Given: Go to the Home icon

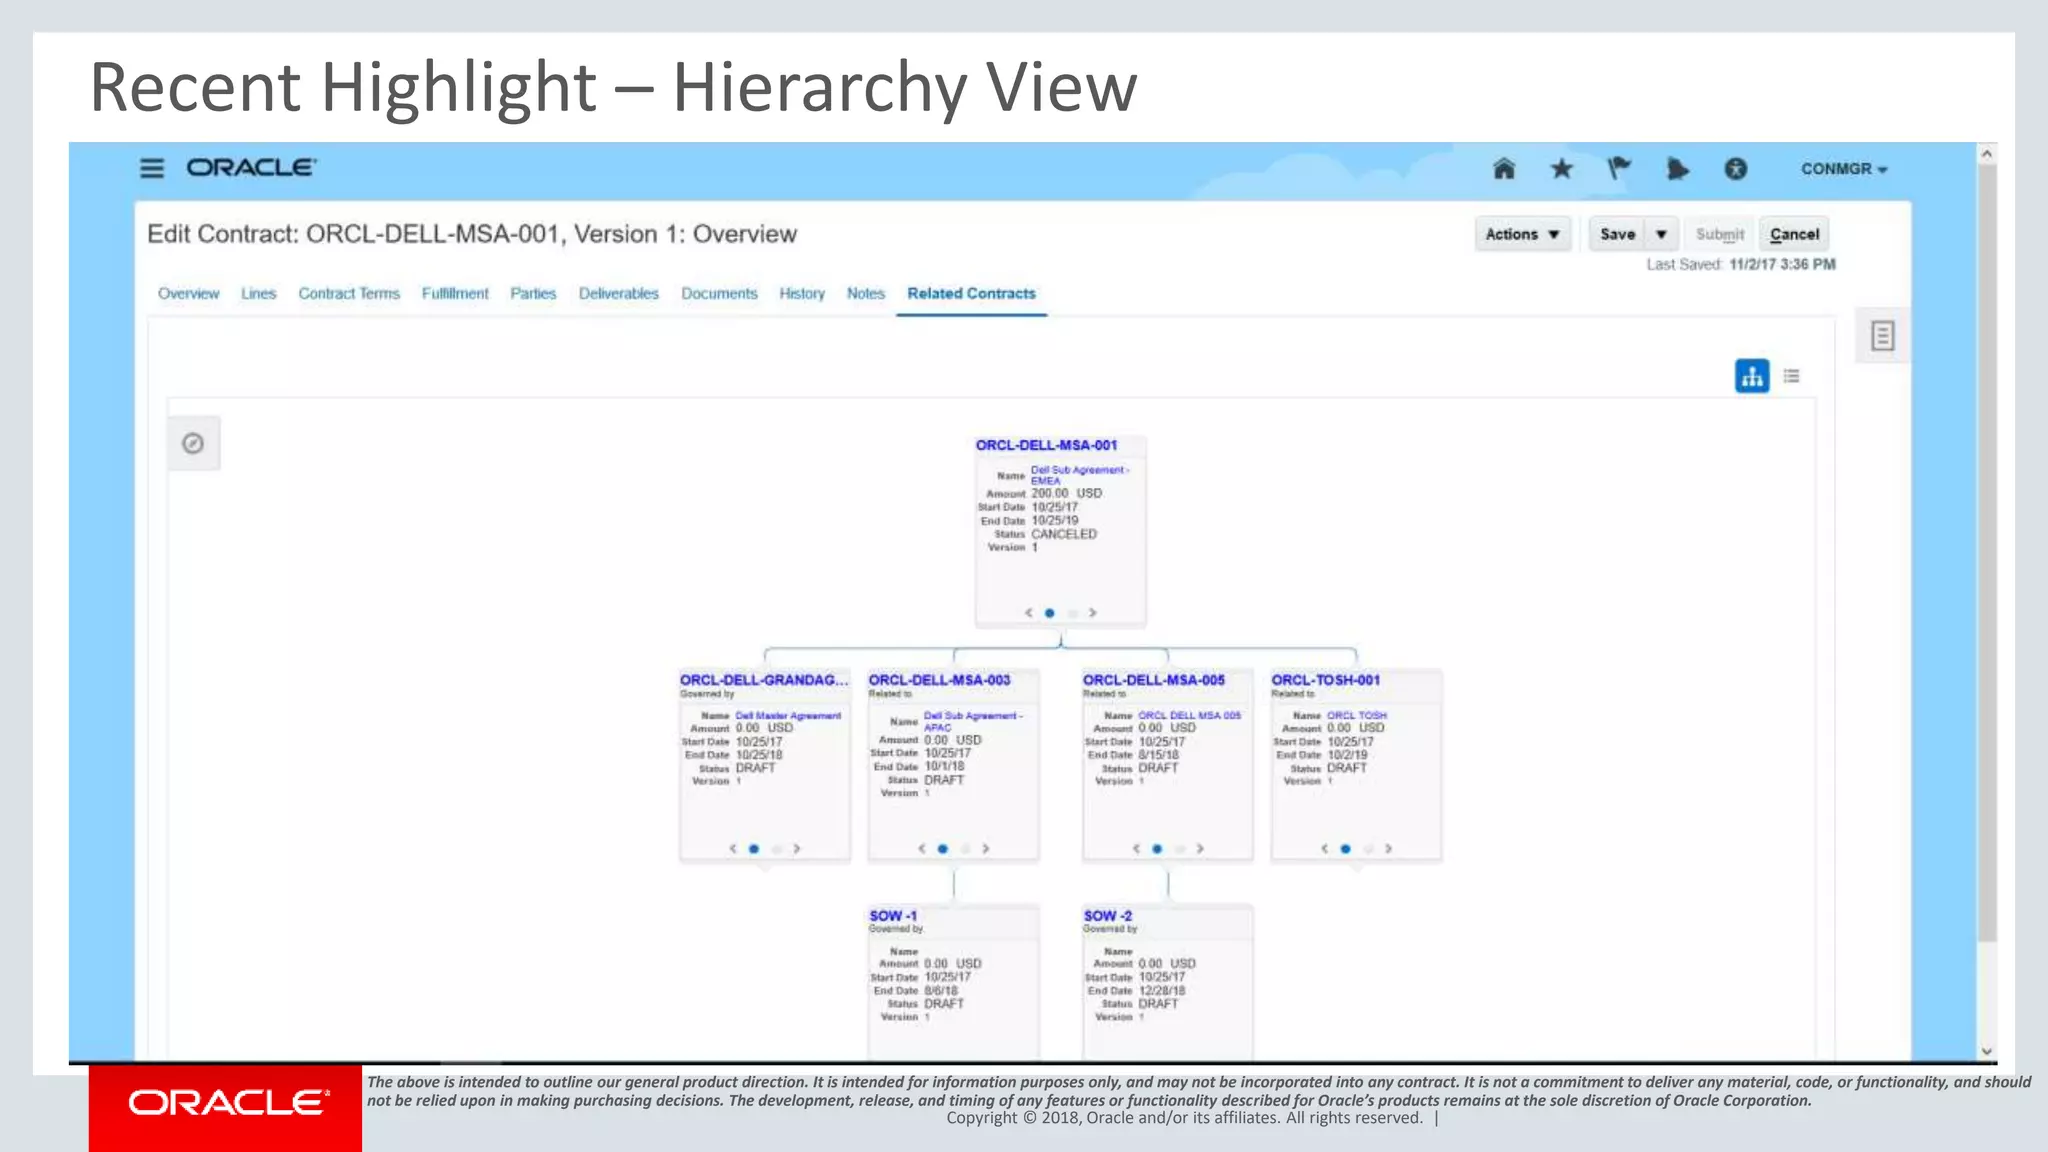Looking at the screenshot, I should (x=1504, y=168).
